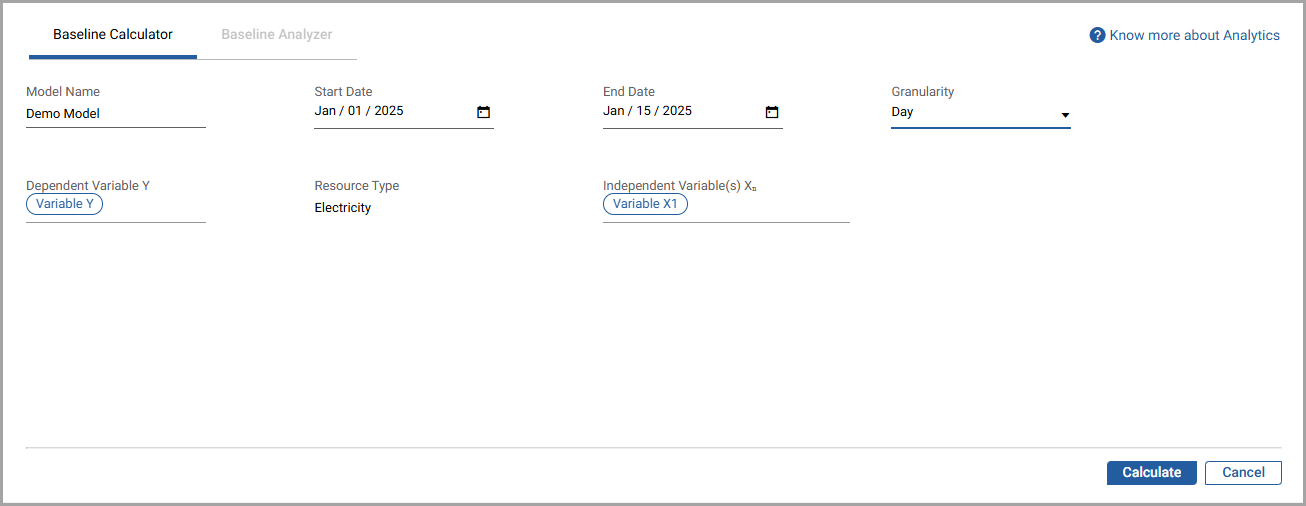Select the day 15 in End Date
This screenshot has height=506, width=1306.
pos(644,111)
